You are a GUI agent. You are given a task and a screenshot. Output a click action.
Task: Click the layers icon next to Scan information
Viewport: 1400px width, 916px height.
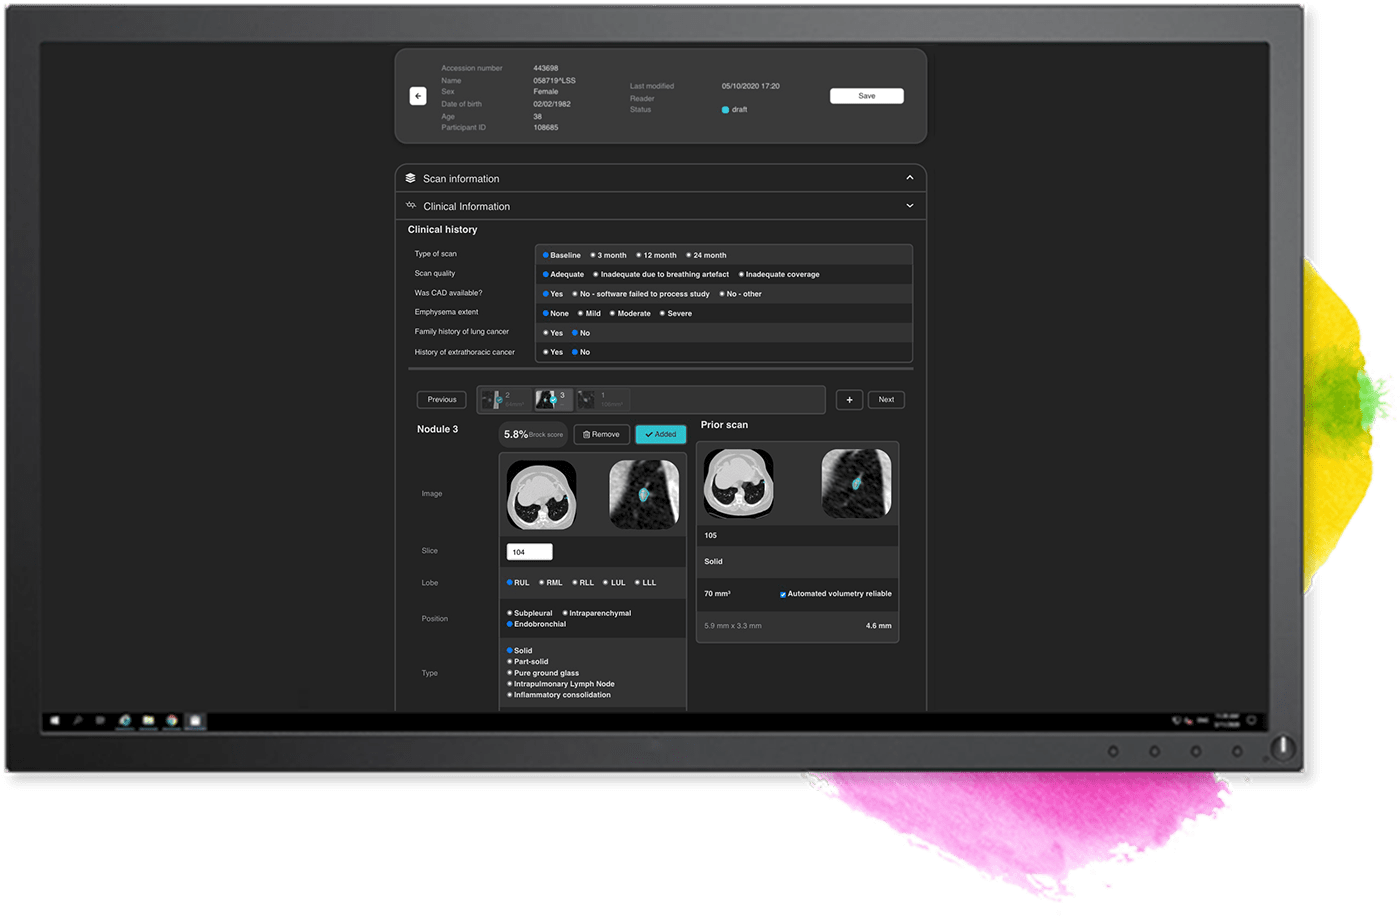point(411,177)
